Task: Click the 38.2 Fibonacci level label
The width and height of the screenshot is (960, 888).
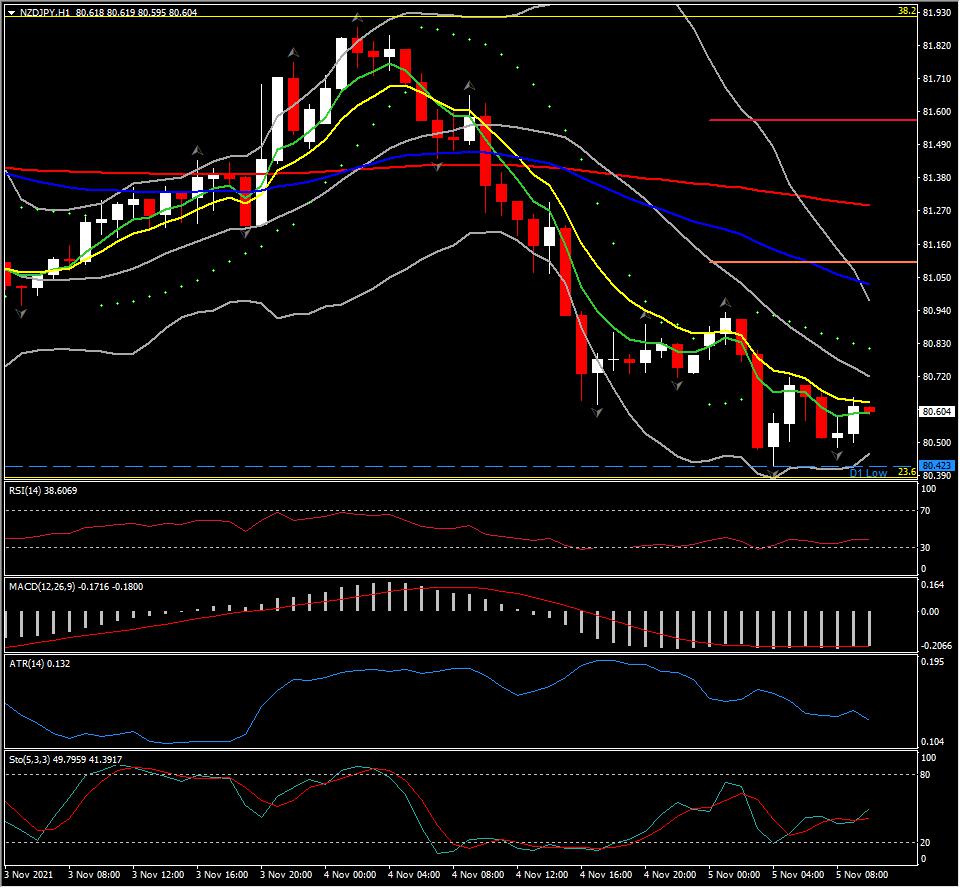Action: coord(907,11)
